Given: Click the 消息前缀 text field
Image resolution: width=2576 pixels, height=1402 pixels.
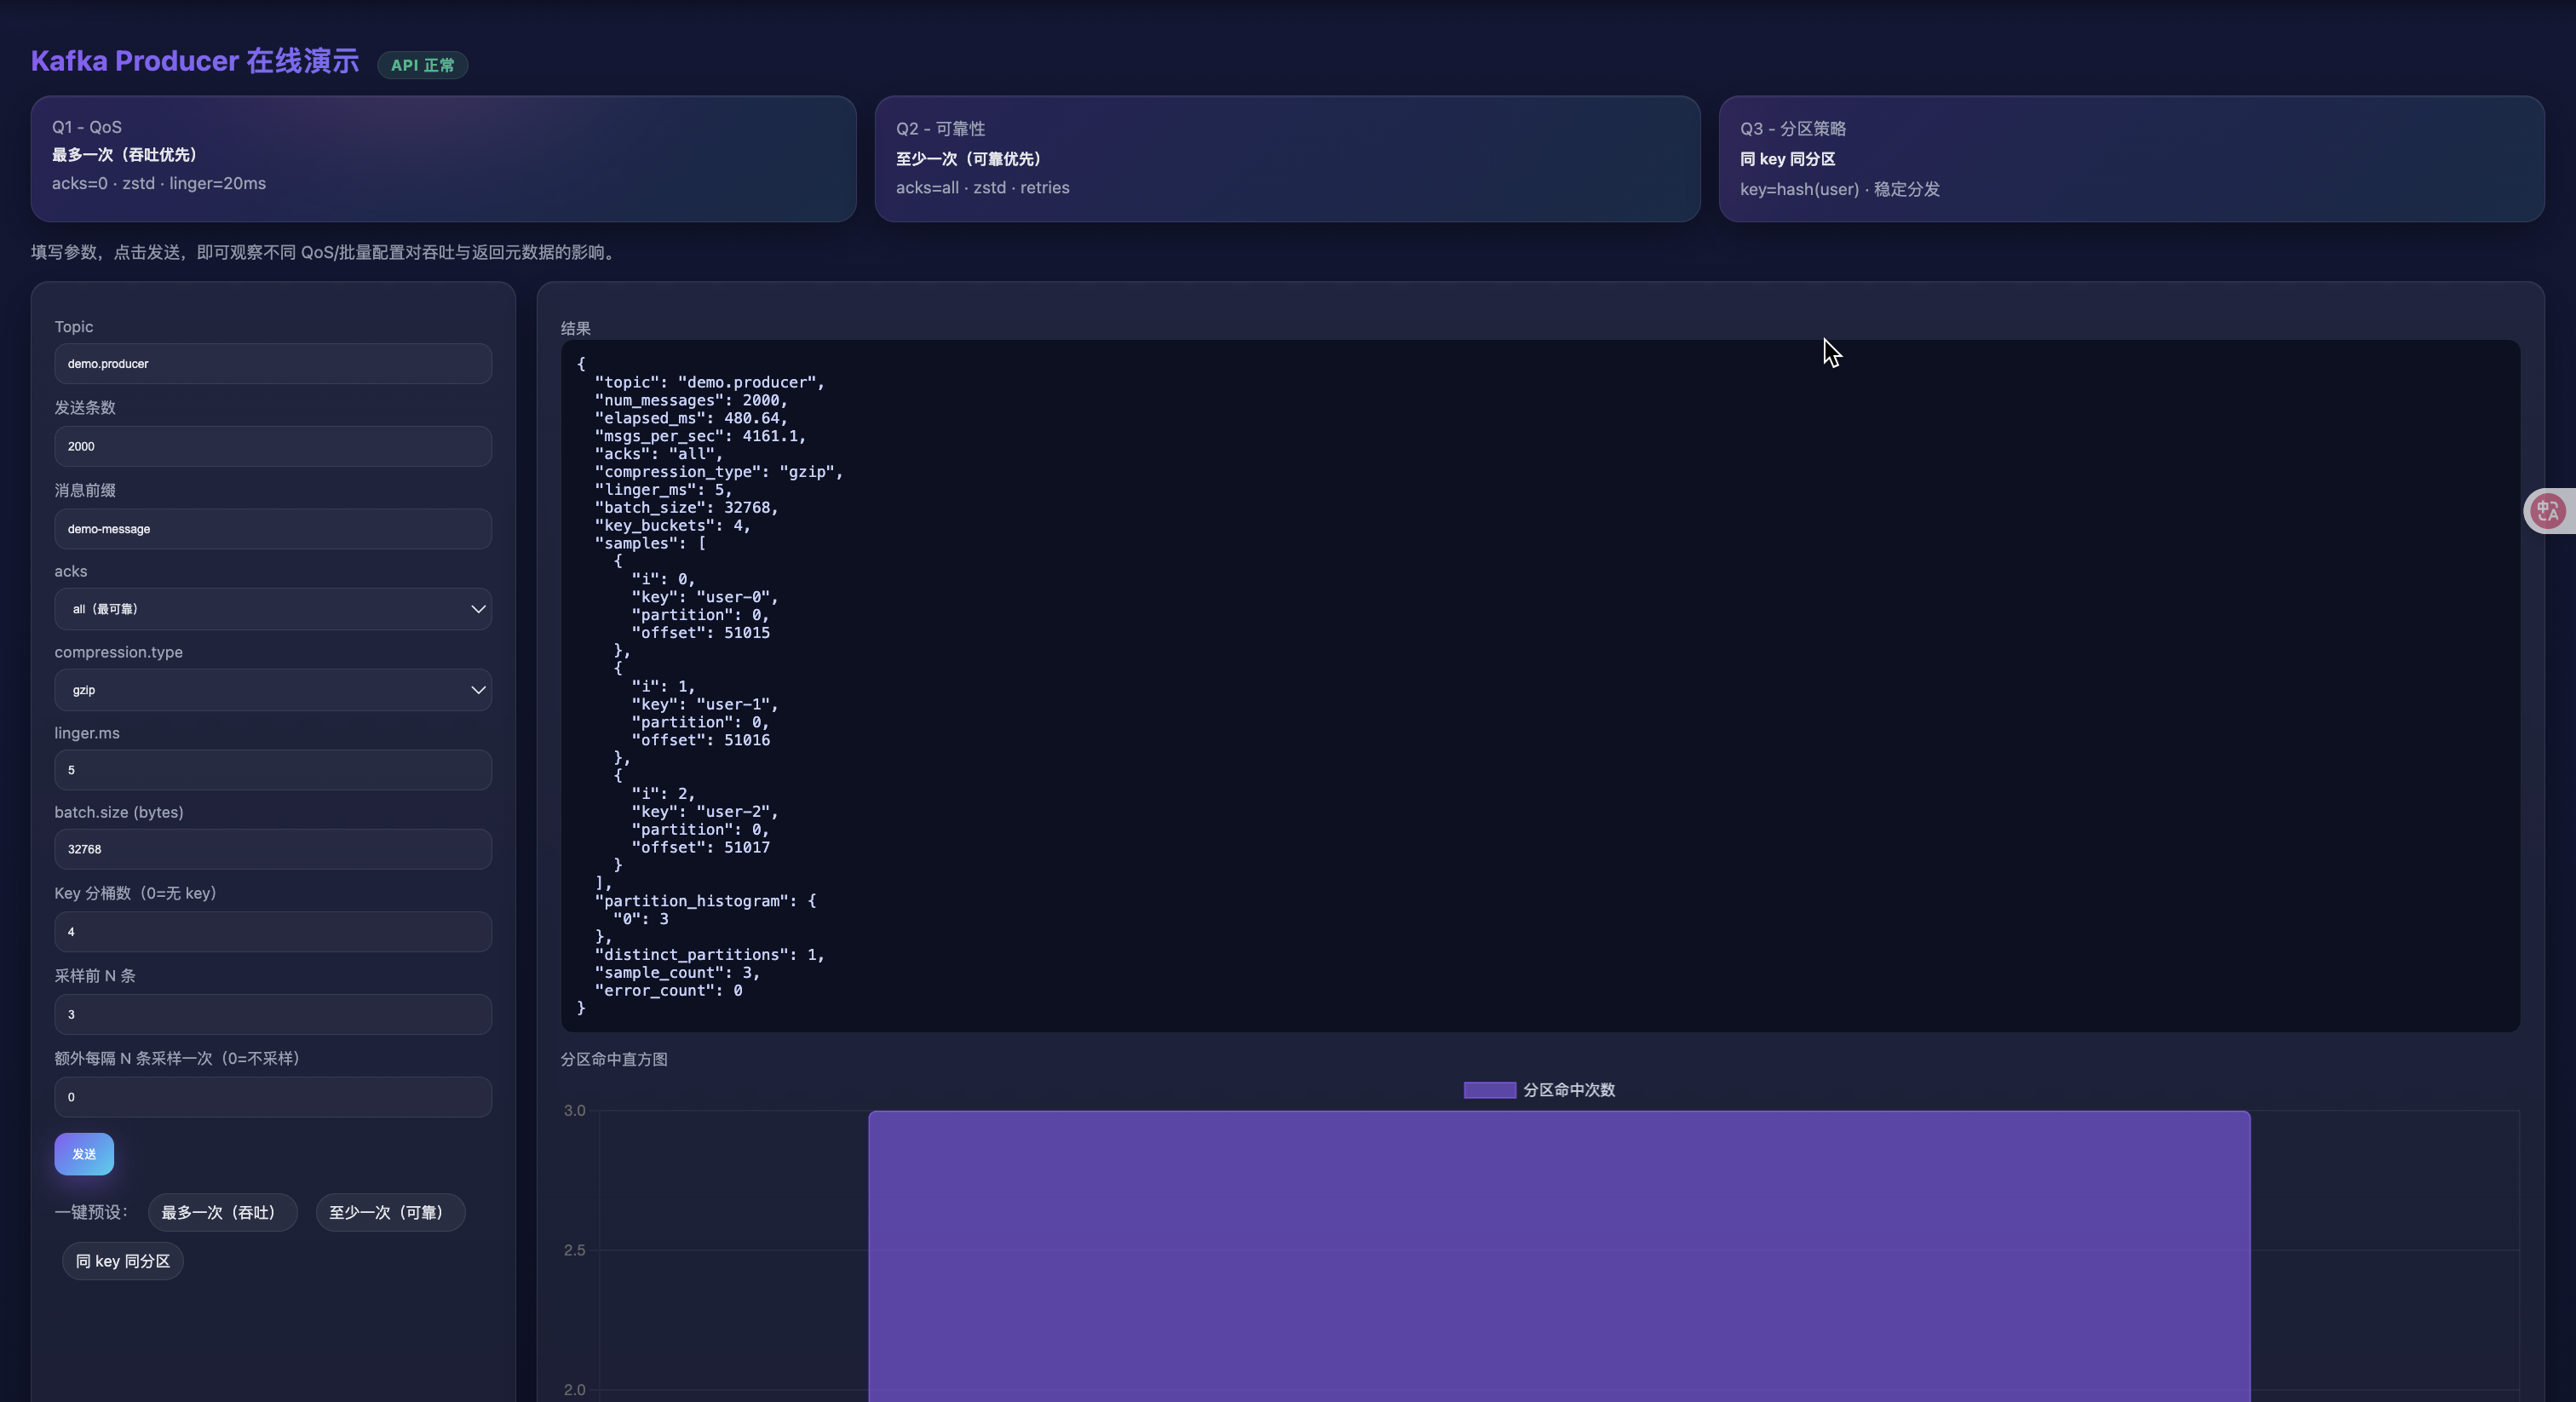Looking at the screenshot, I should (272, 529).
